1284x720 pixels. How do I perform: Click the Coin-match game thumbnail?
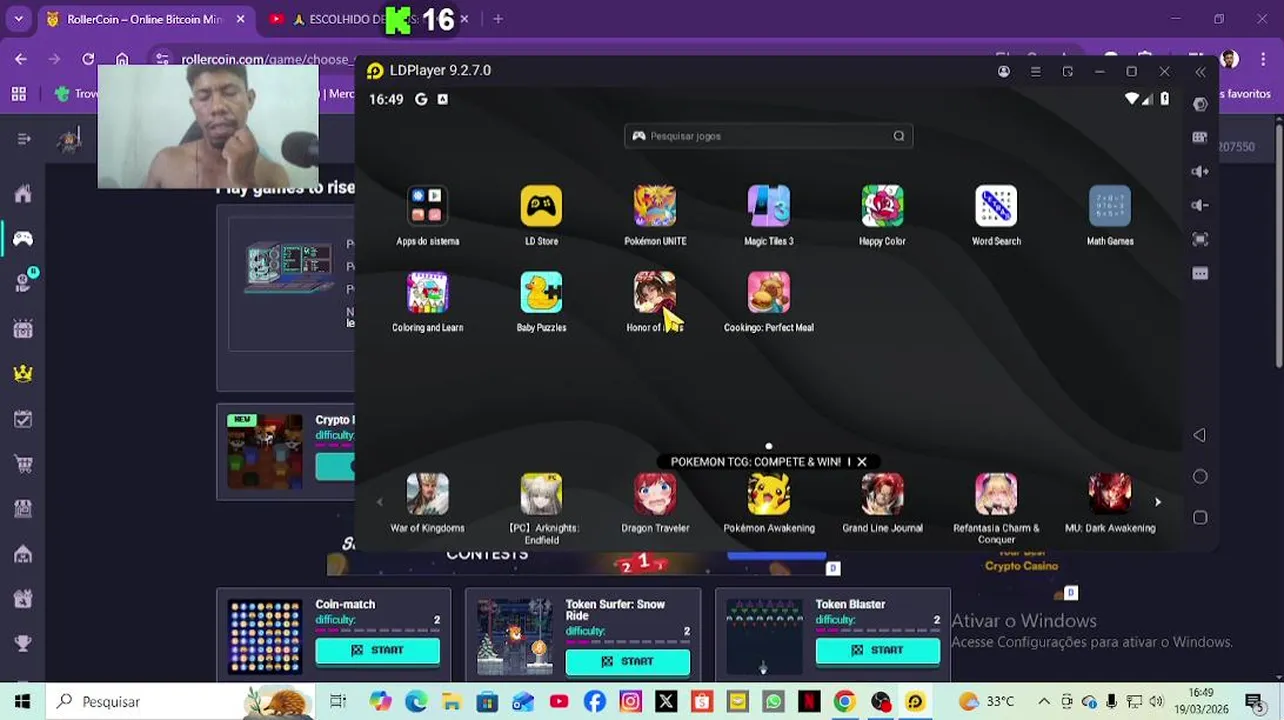(x=265, y=636)
